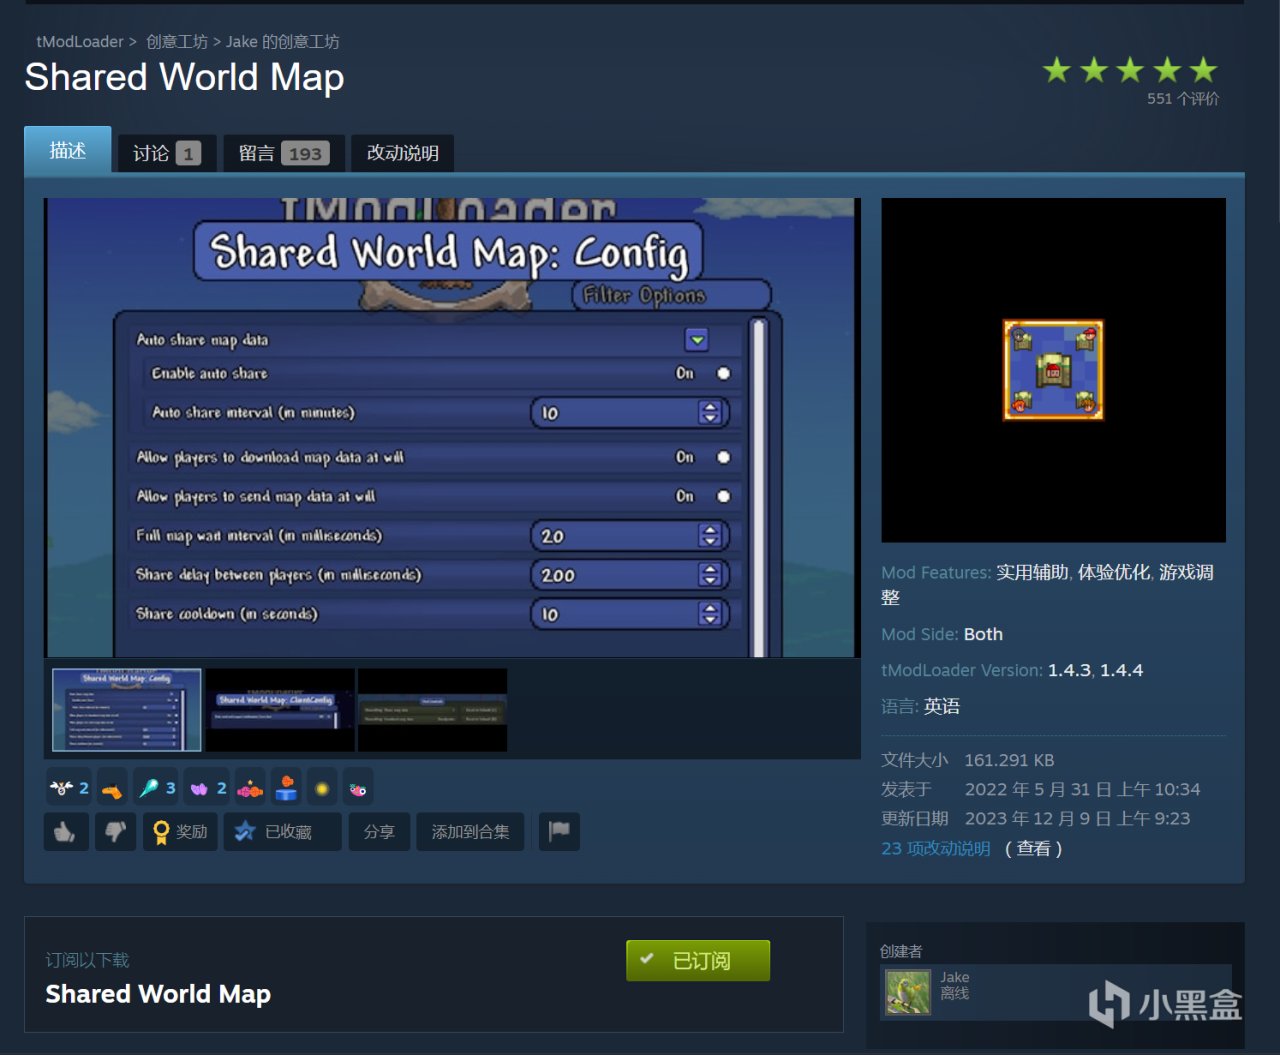Click the 体验优化 mod feature tag
This screenshot has width=1280, height=1055.
tap(1114, 572)
